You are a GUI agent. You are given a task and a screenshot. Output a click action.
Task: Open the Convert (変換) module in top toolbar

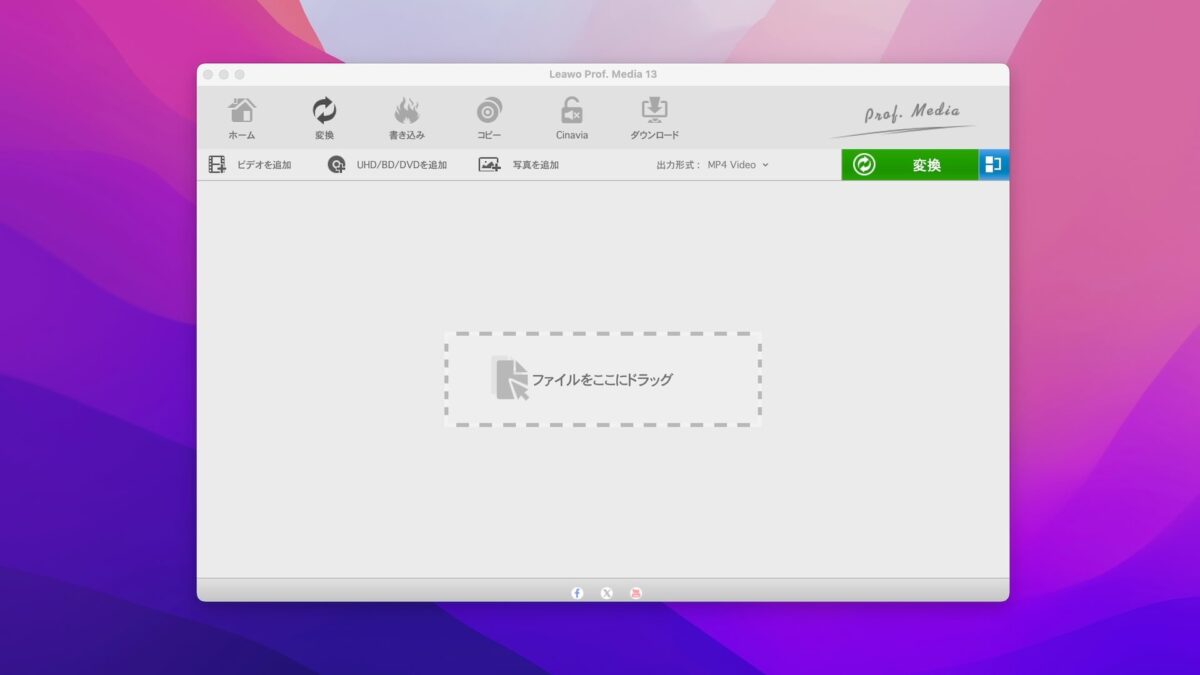pyautogui.click(x=324, y=118)
